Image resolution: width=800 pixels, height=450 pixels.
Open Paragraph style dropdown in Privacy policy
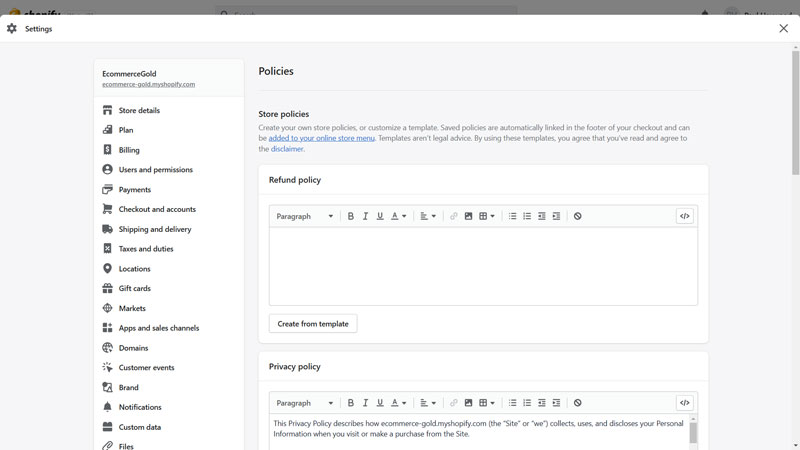point(305,403)
